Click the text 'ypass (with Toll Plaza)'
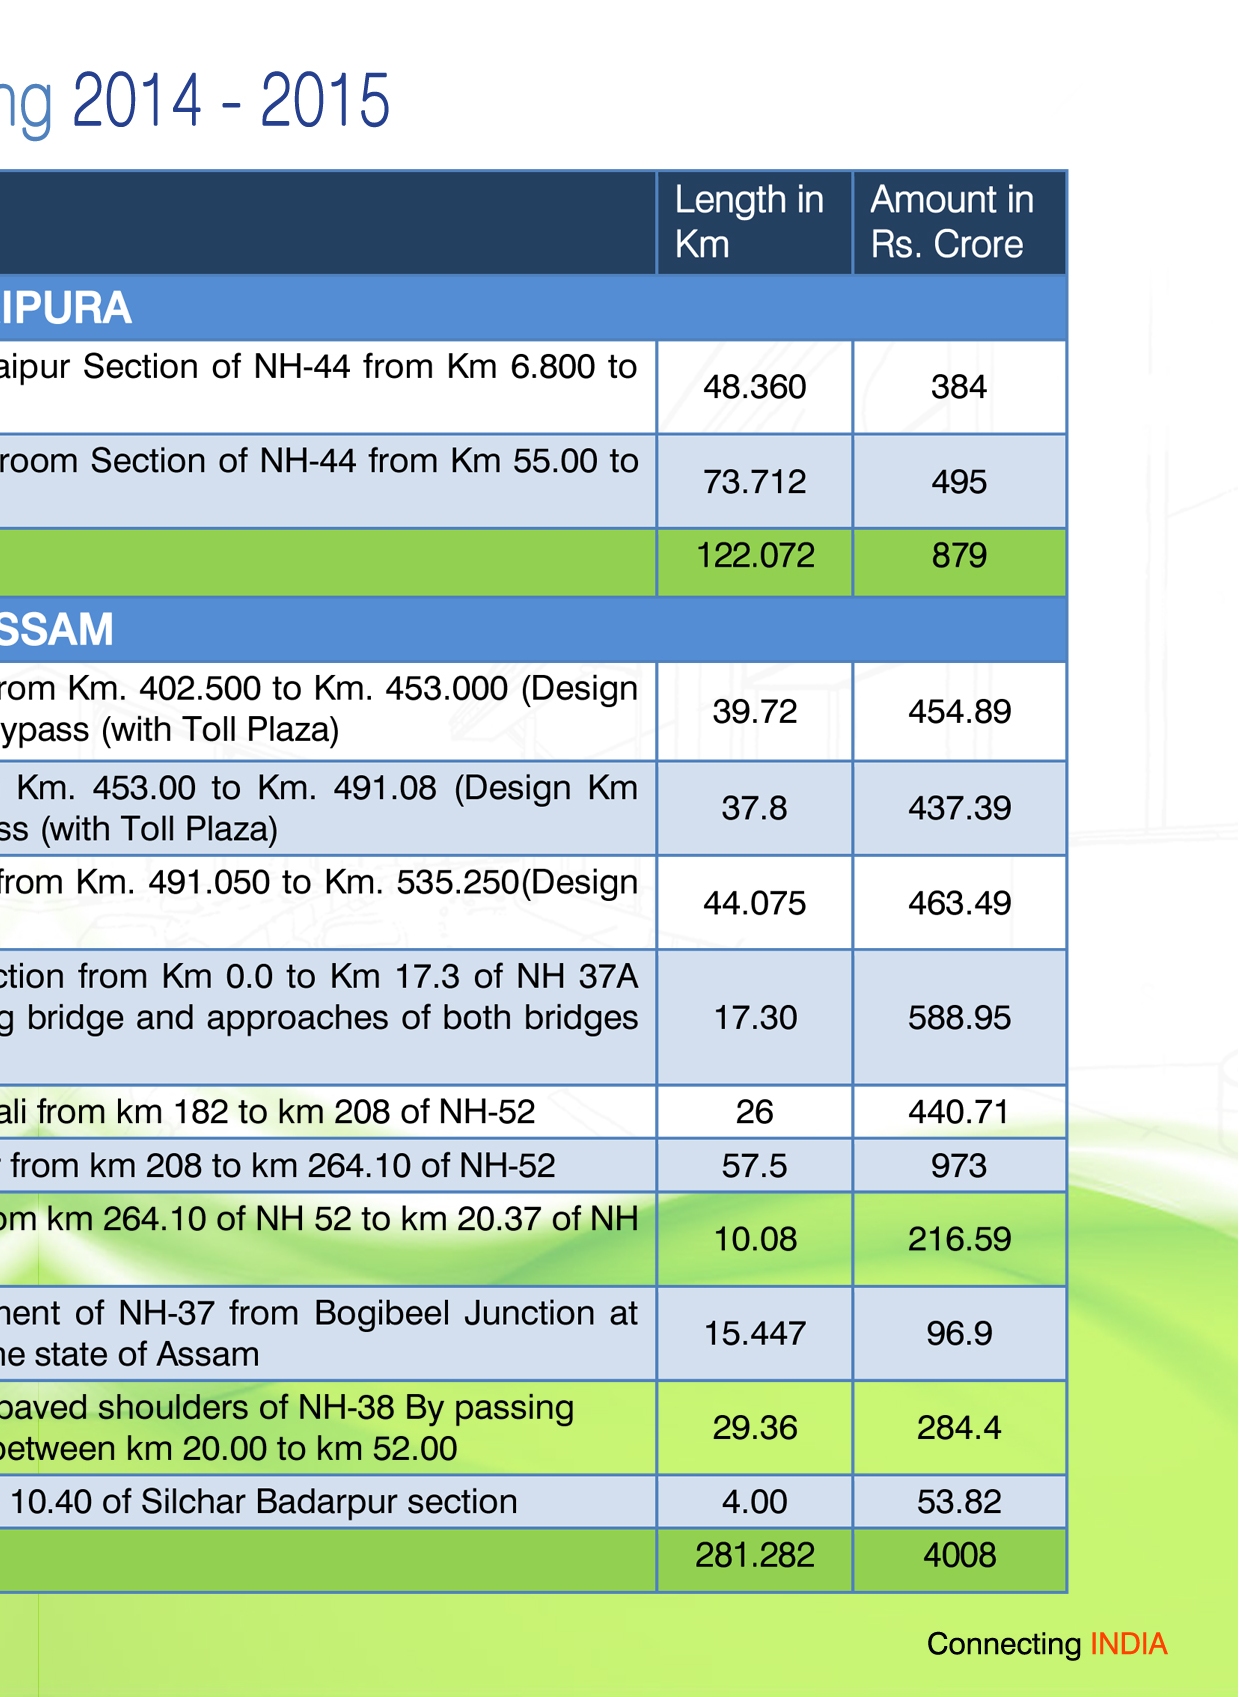This screenshot has height=1697, width=1239. pos(170,730)
